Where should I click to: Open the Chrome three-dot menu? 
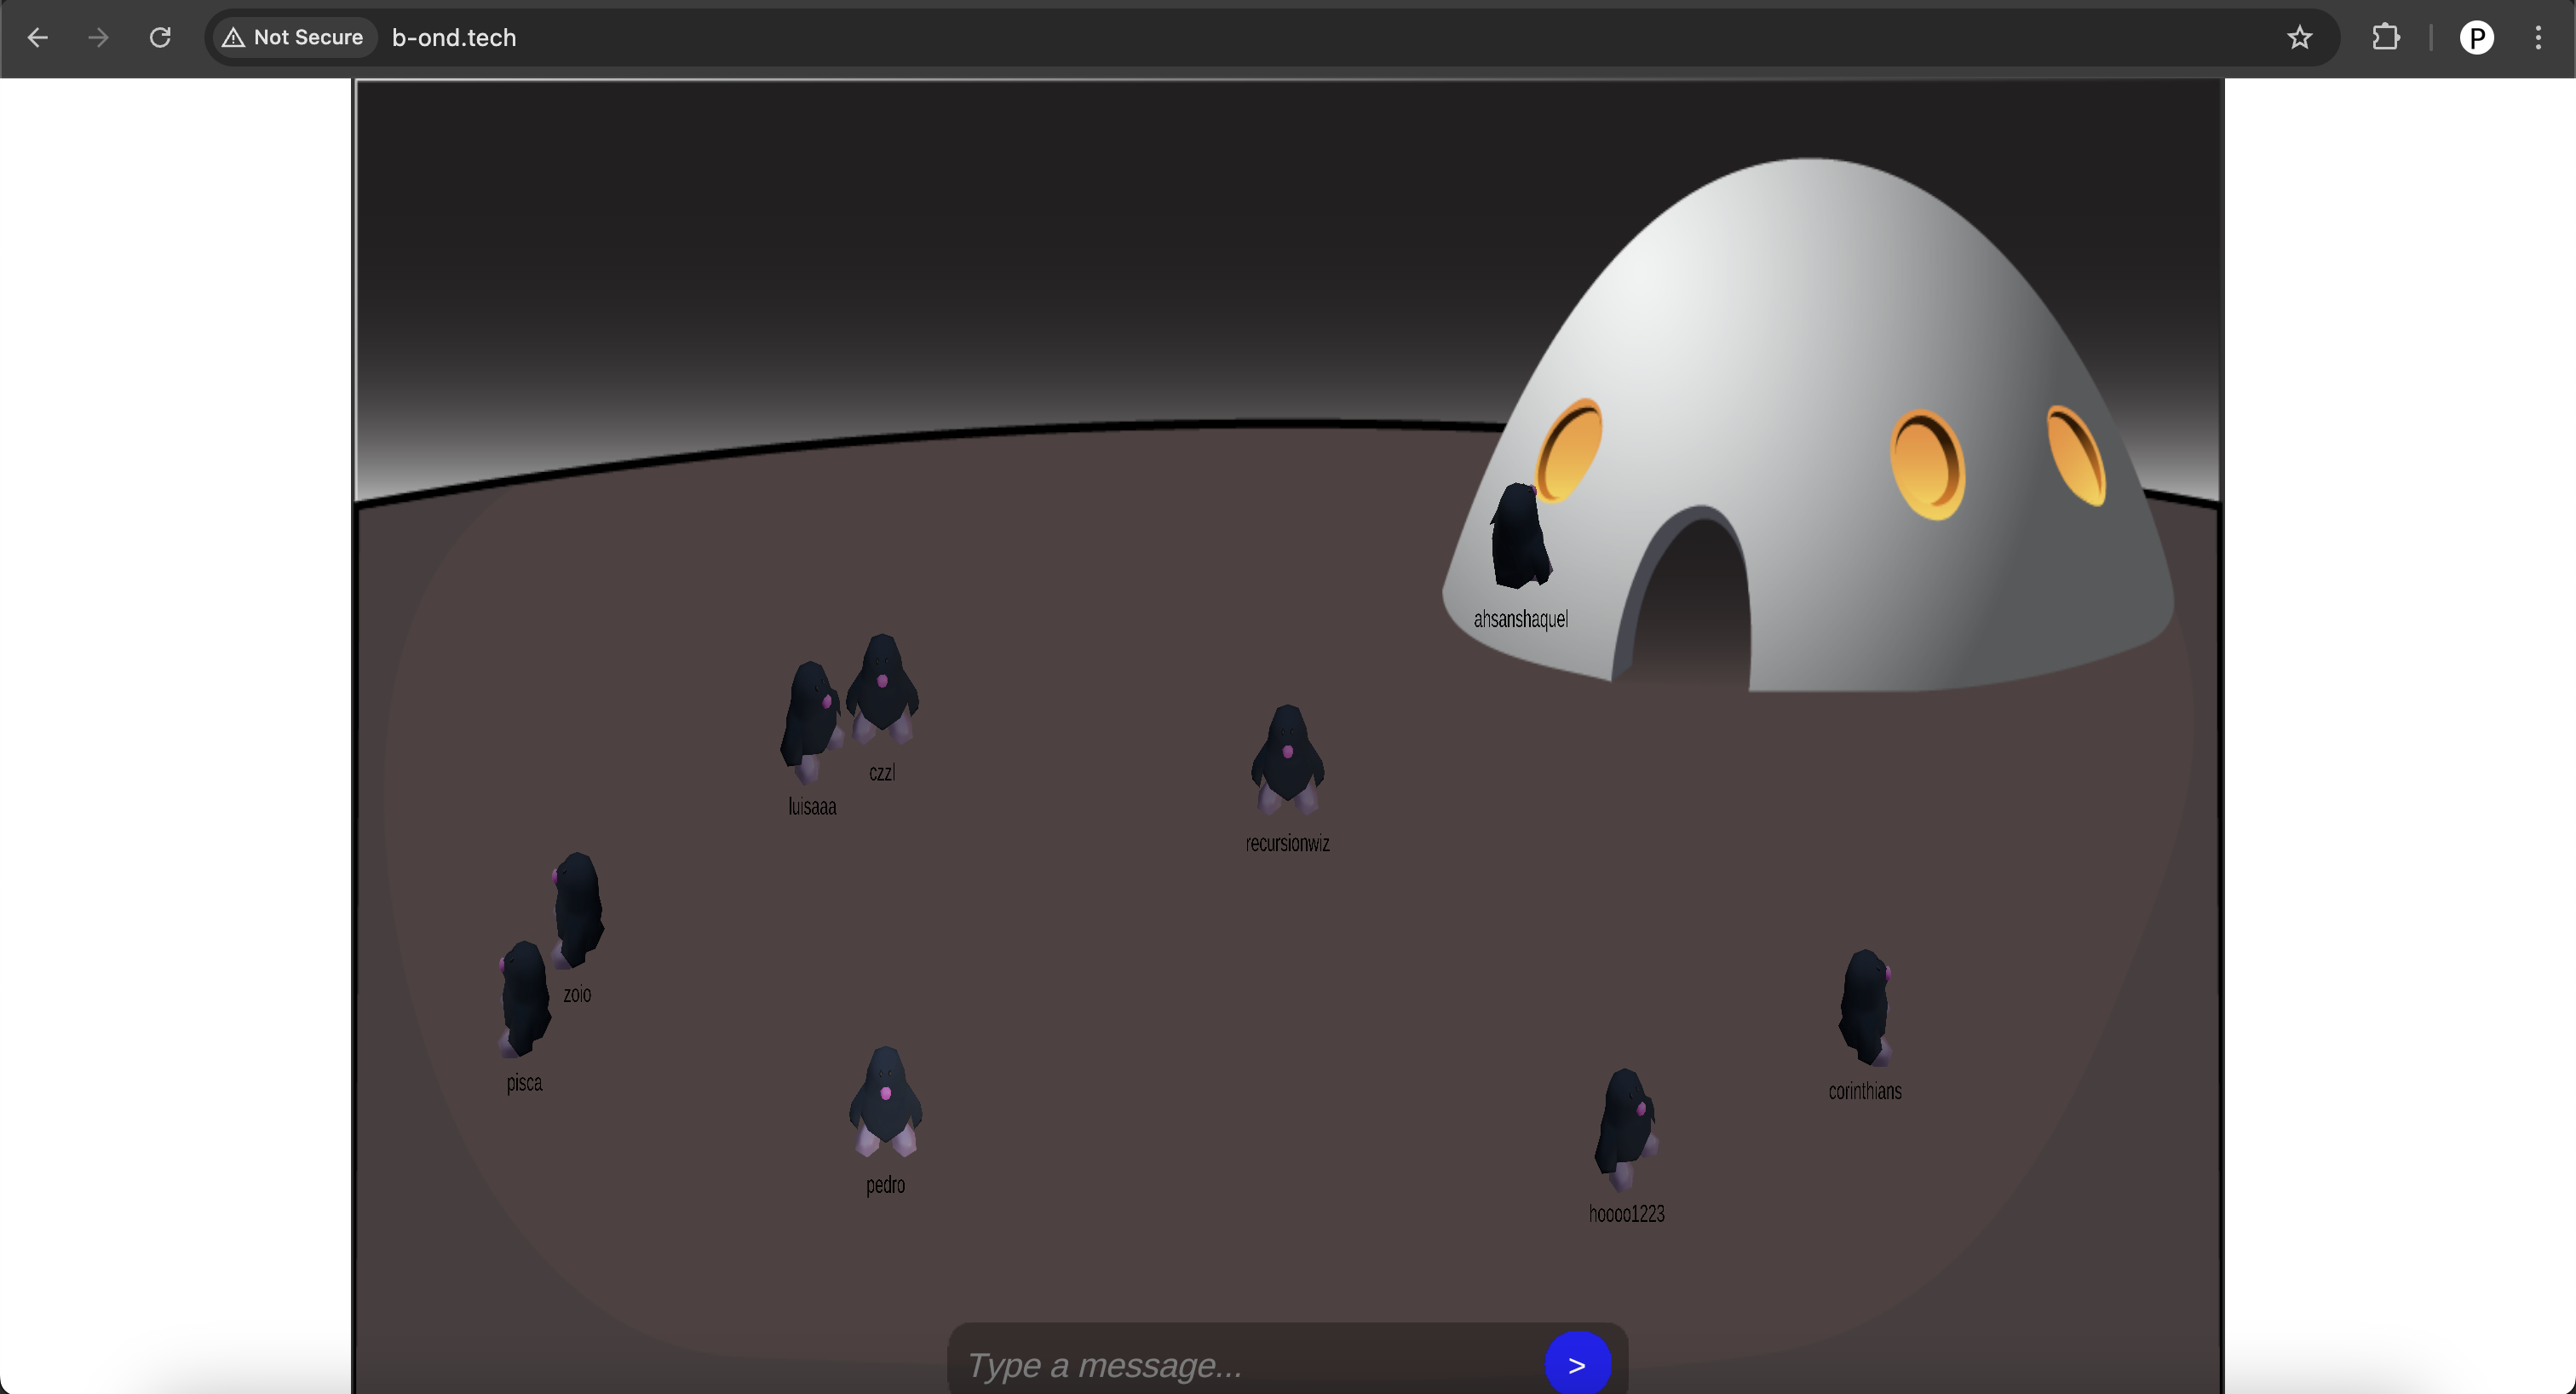click(2539, 37)
